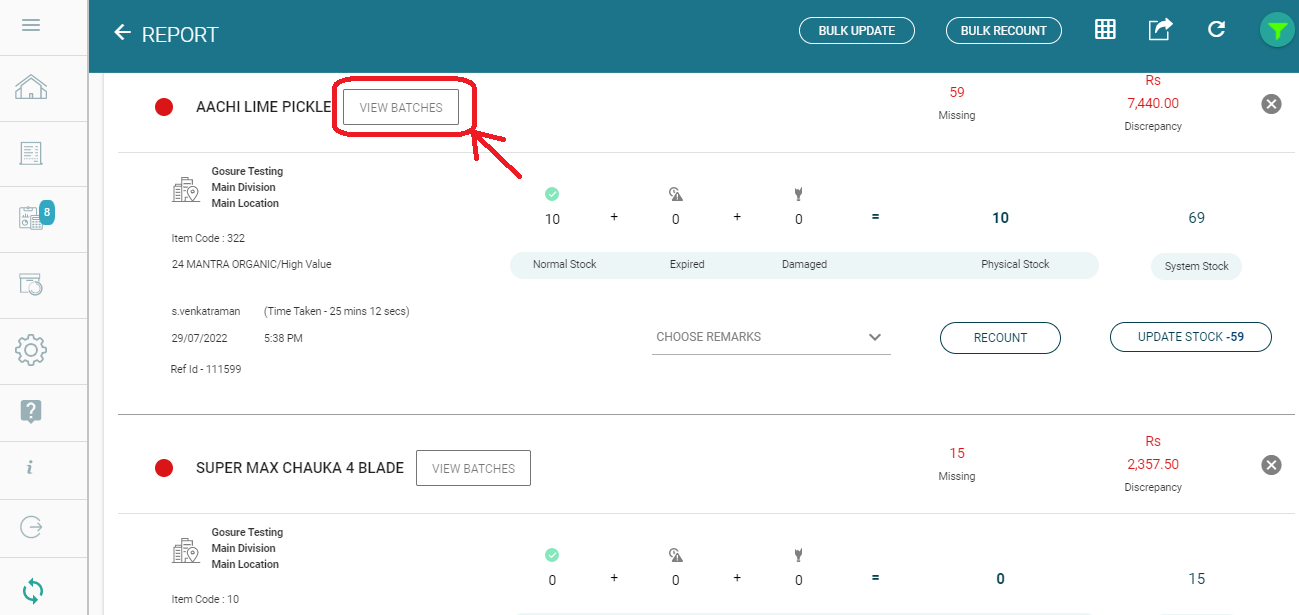Click BULK UPDATE button
The width and height of the screenshot is (1299, 615).
(857, 31)
